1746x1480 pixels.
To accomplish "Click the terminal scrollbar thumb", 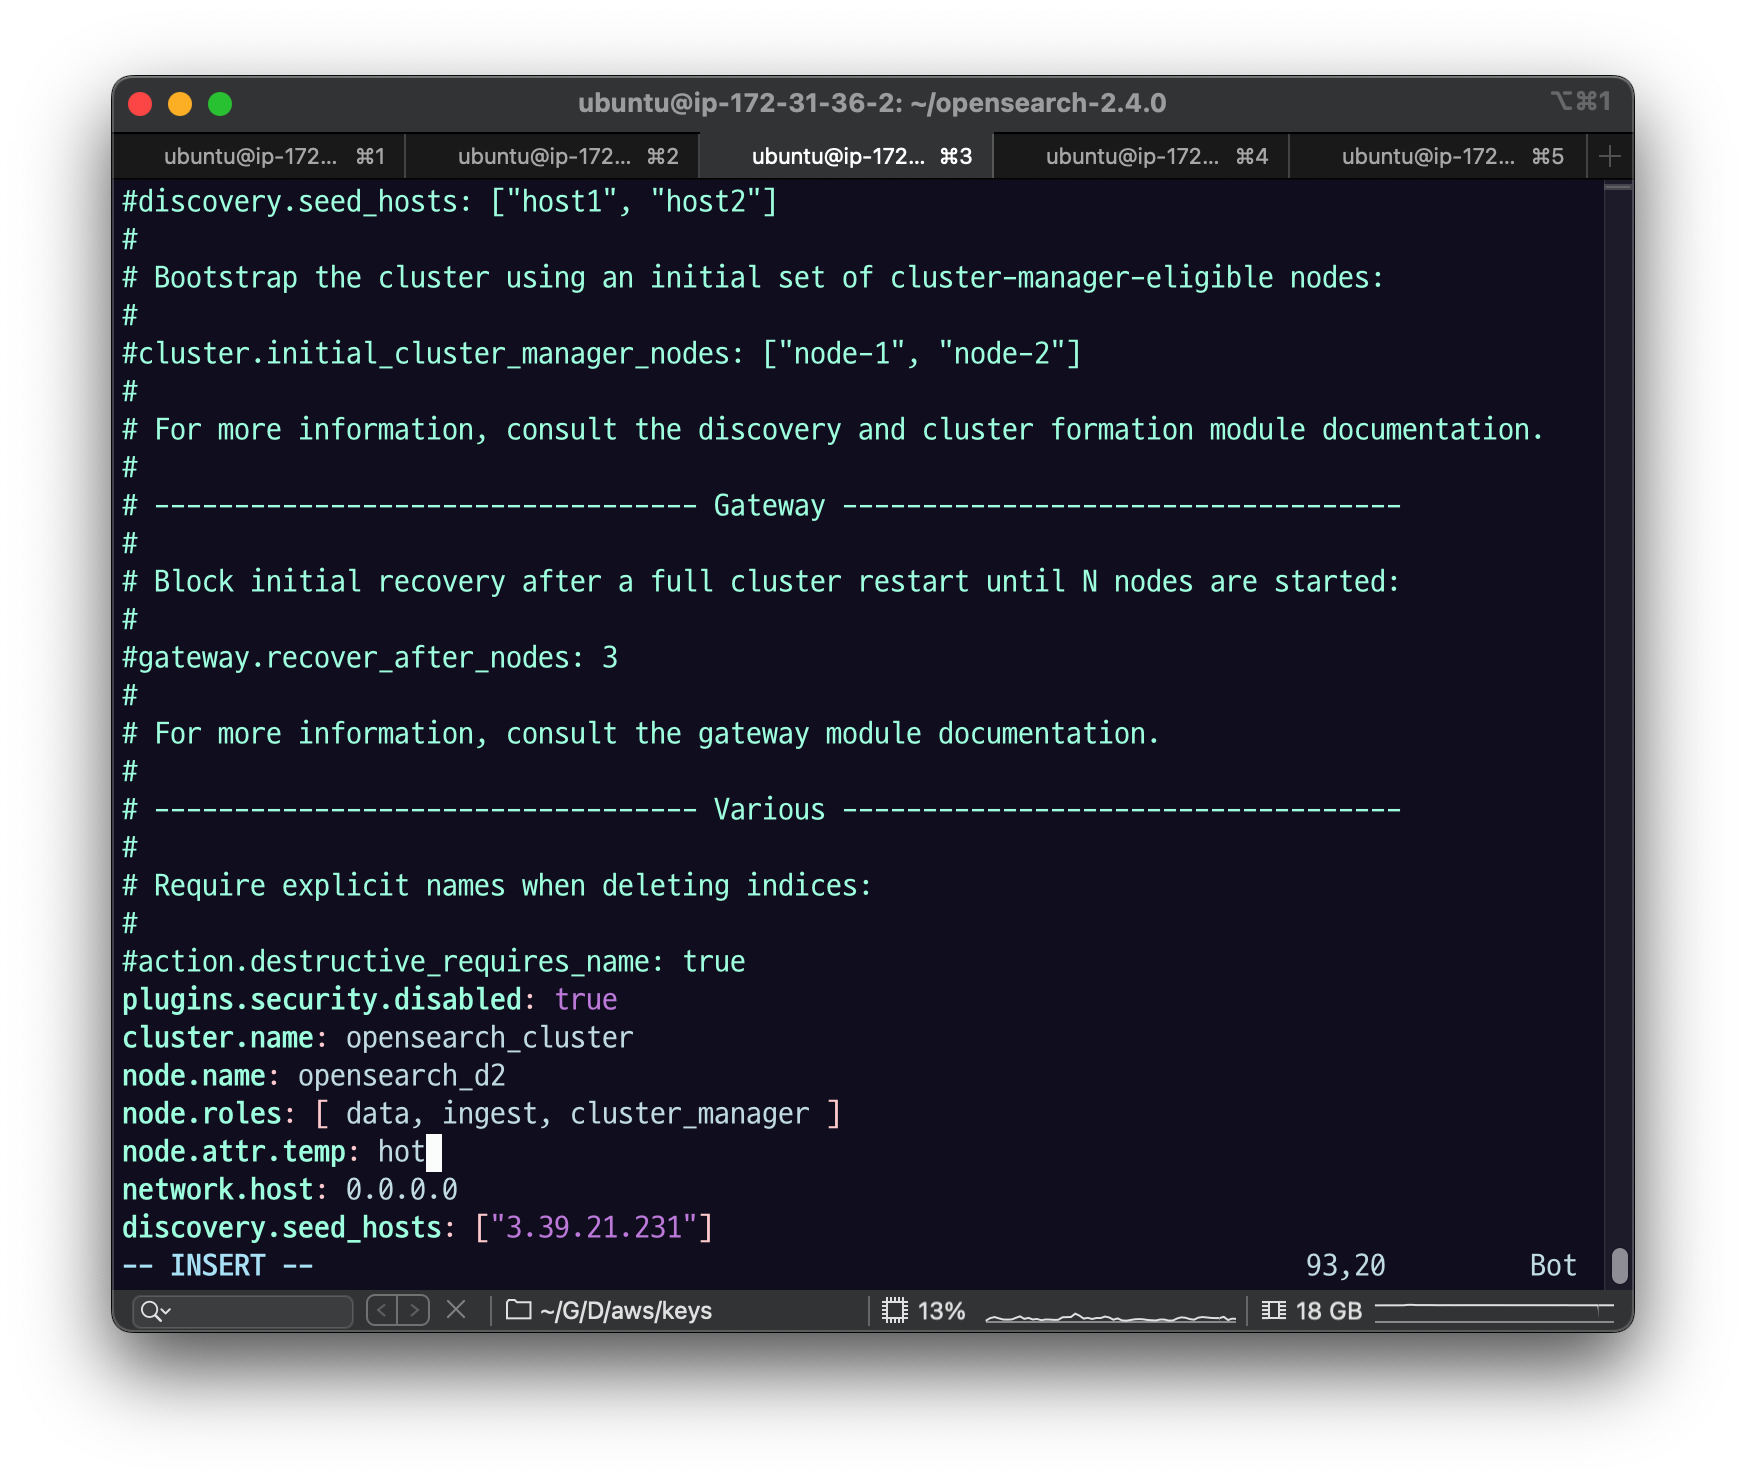I will click(1619, 1265).
